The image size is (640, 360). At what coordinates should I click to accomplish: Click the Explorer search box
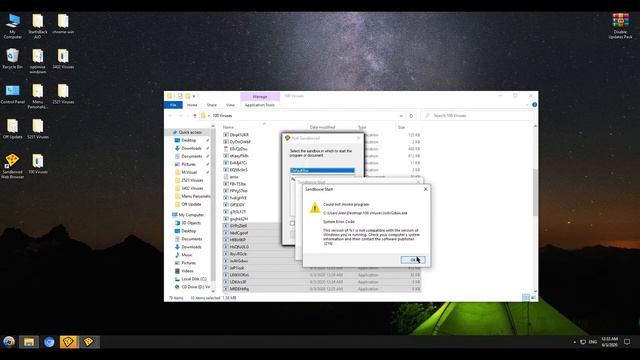[x=477, y=116]
